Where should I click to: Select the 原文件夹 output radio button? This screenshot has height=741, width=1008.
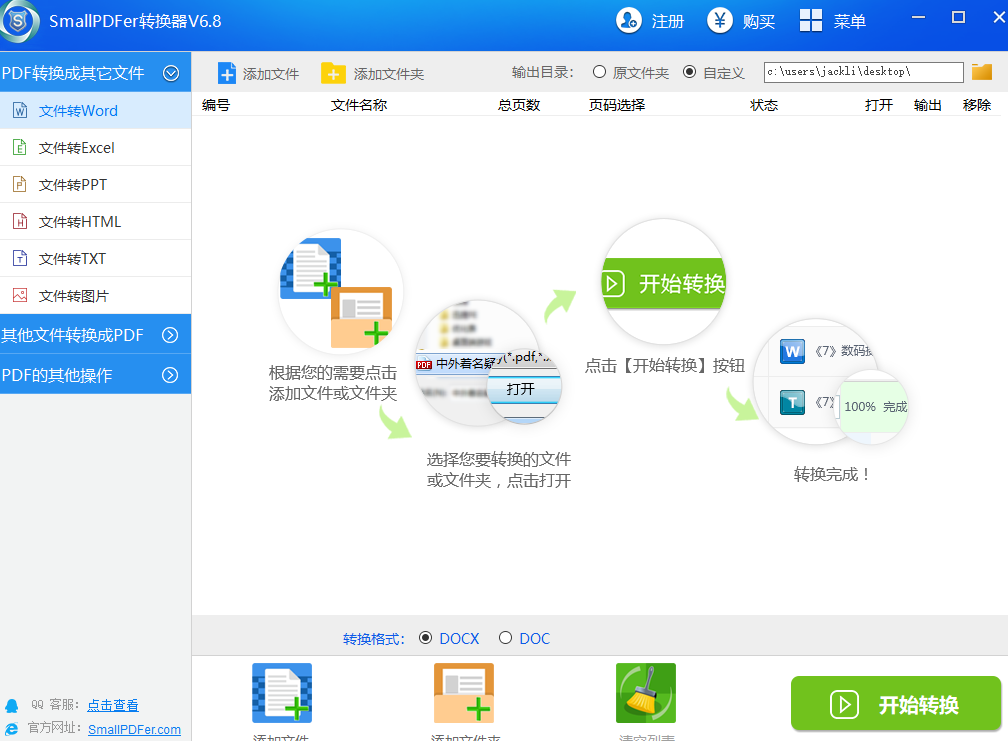click(x=599, y=72)
